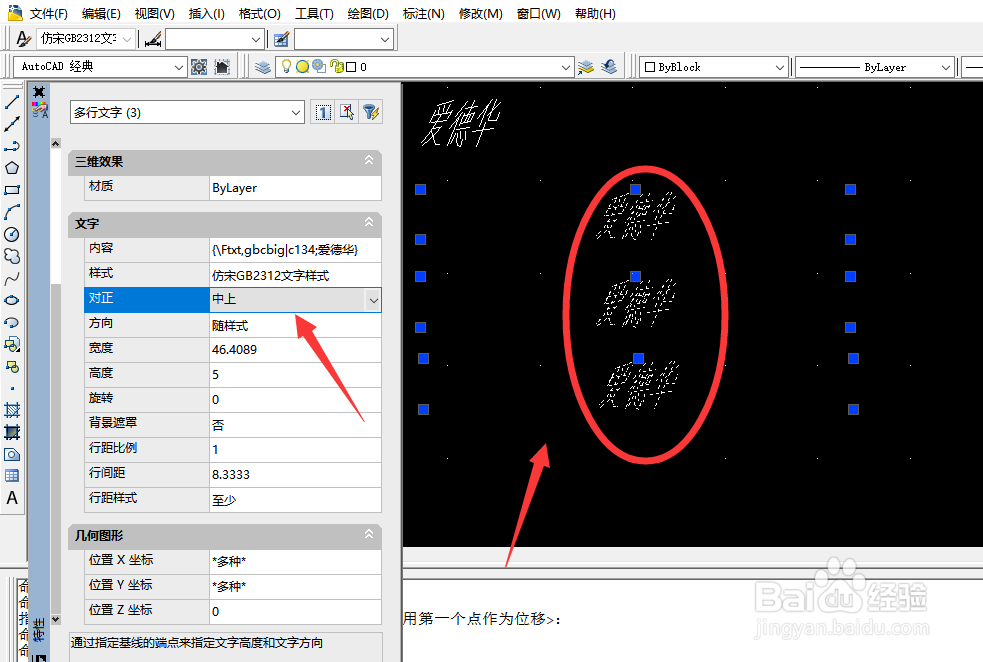Select the Table tool

tap(12, 476)
